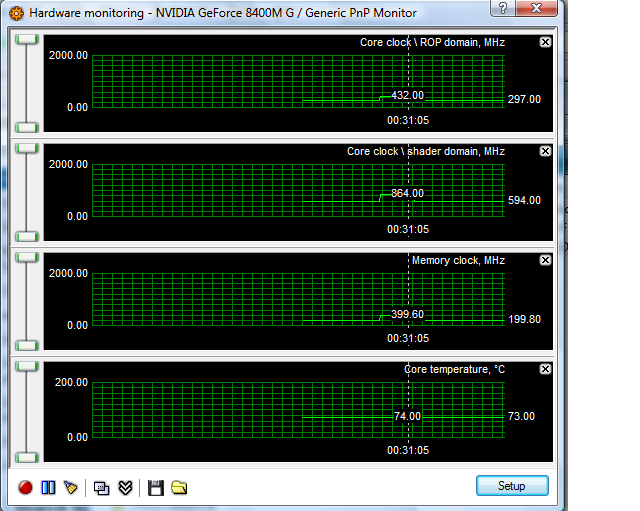Click the 200.00 max label on temperature graph
The image size is (640, 511).
71,382
